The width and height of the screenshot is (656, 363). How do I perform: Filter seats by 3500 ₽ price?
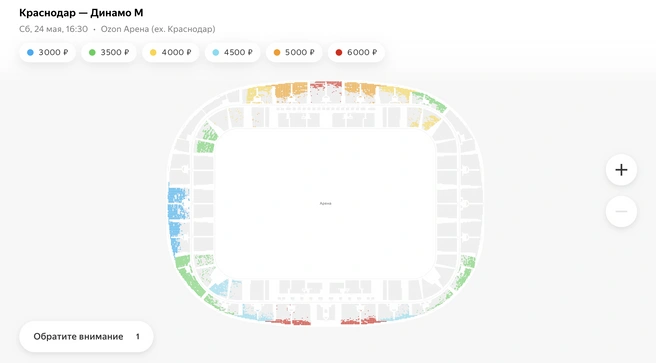coord(109,52)
